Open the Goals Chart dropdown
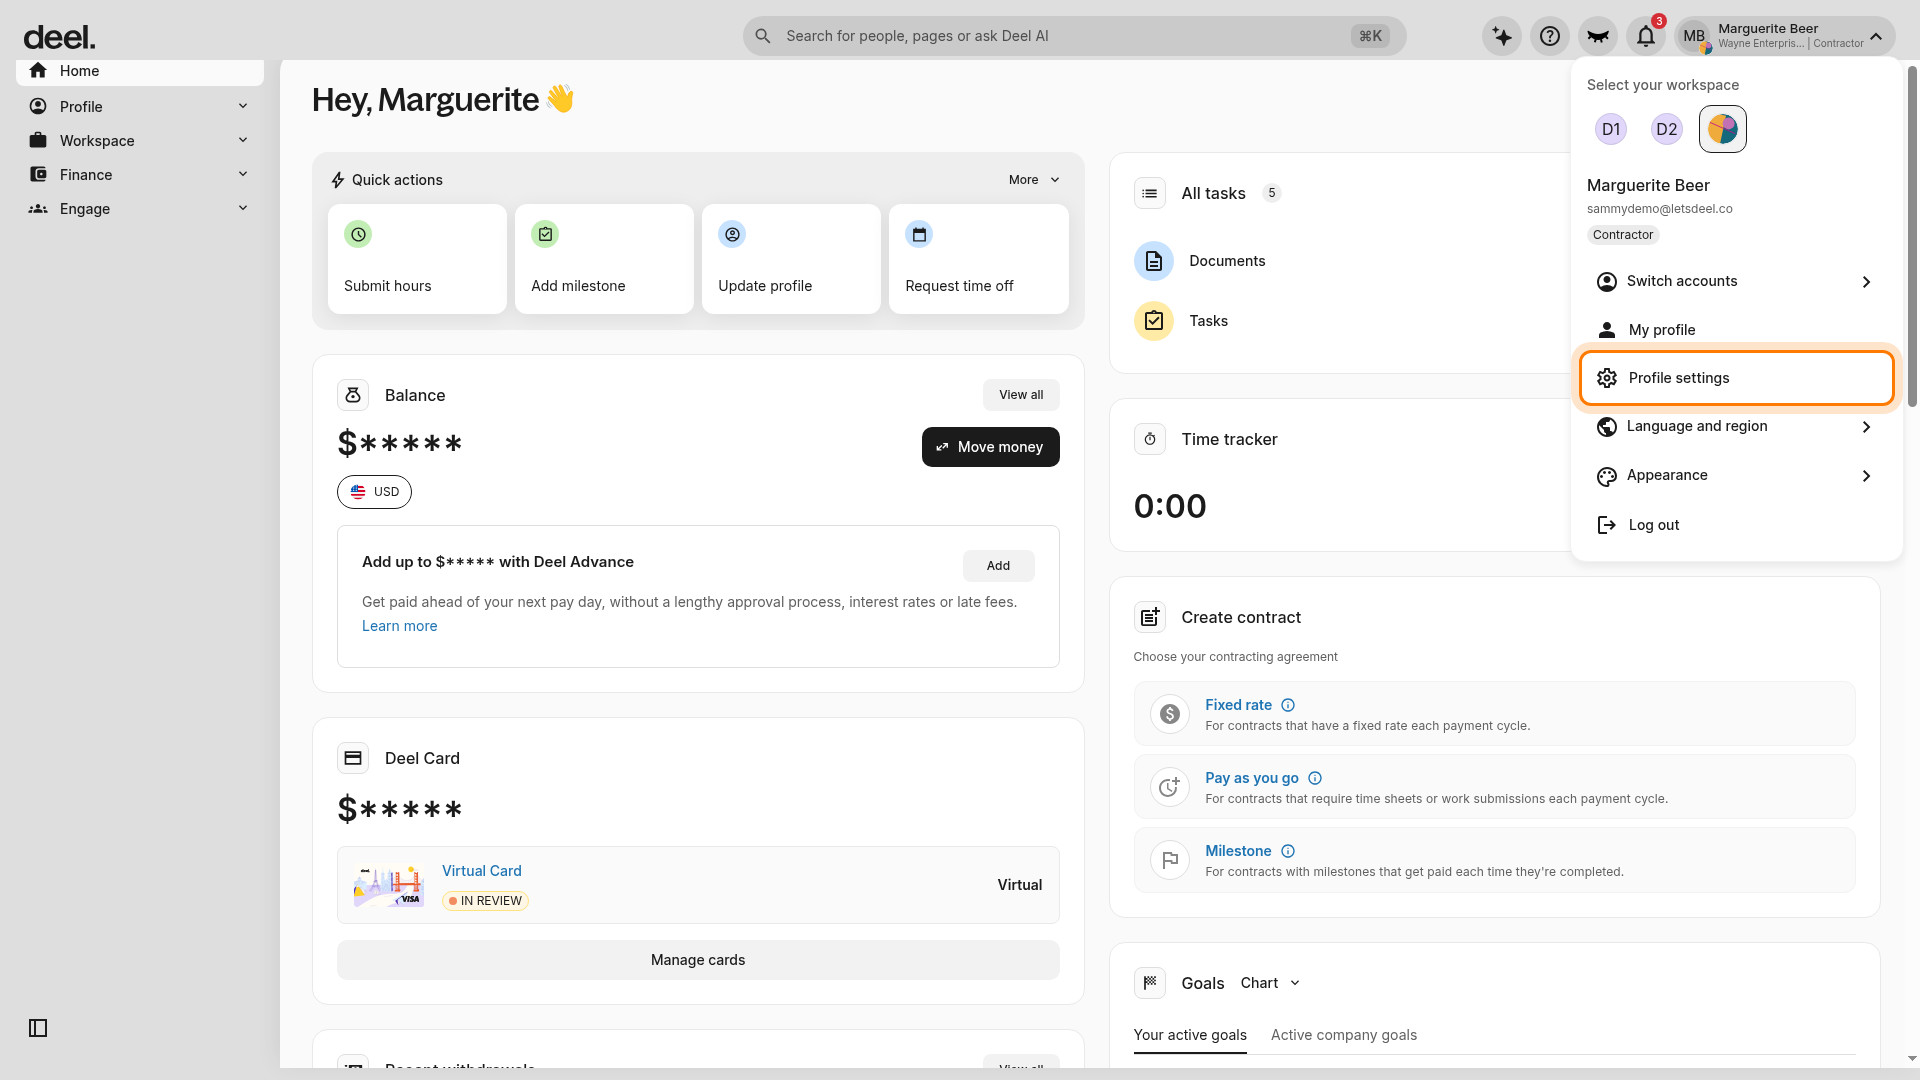This screenshot has width=1920, height=1080. click(1270, 983)
